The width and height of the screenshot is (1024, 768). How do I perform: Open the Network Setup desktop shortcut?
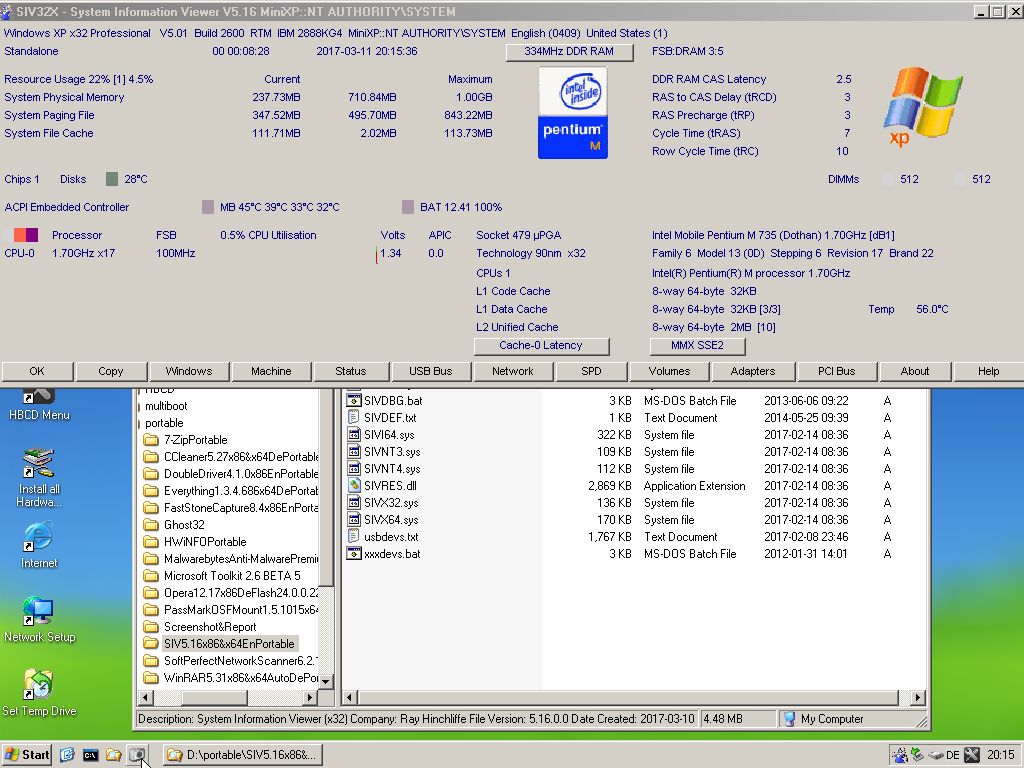coord(39,619)
